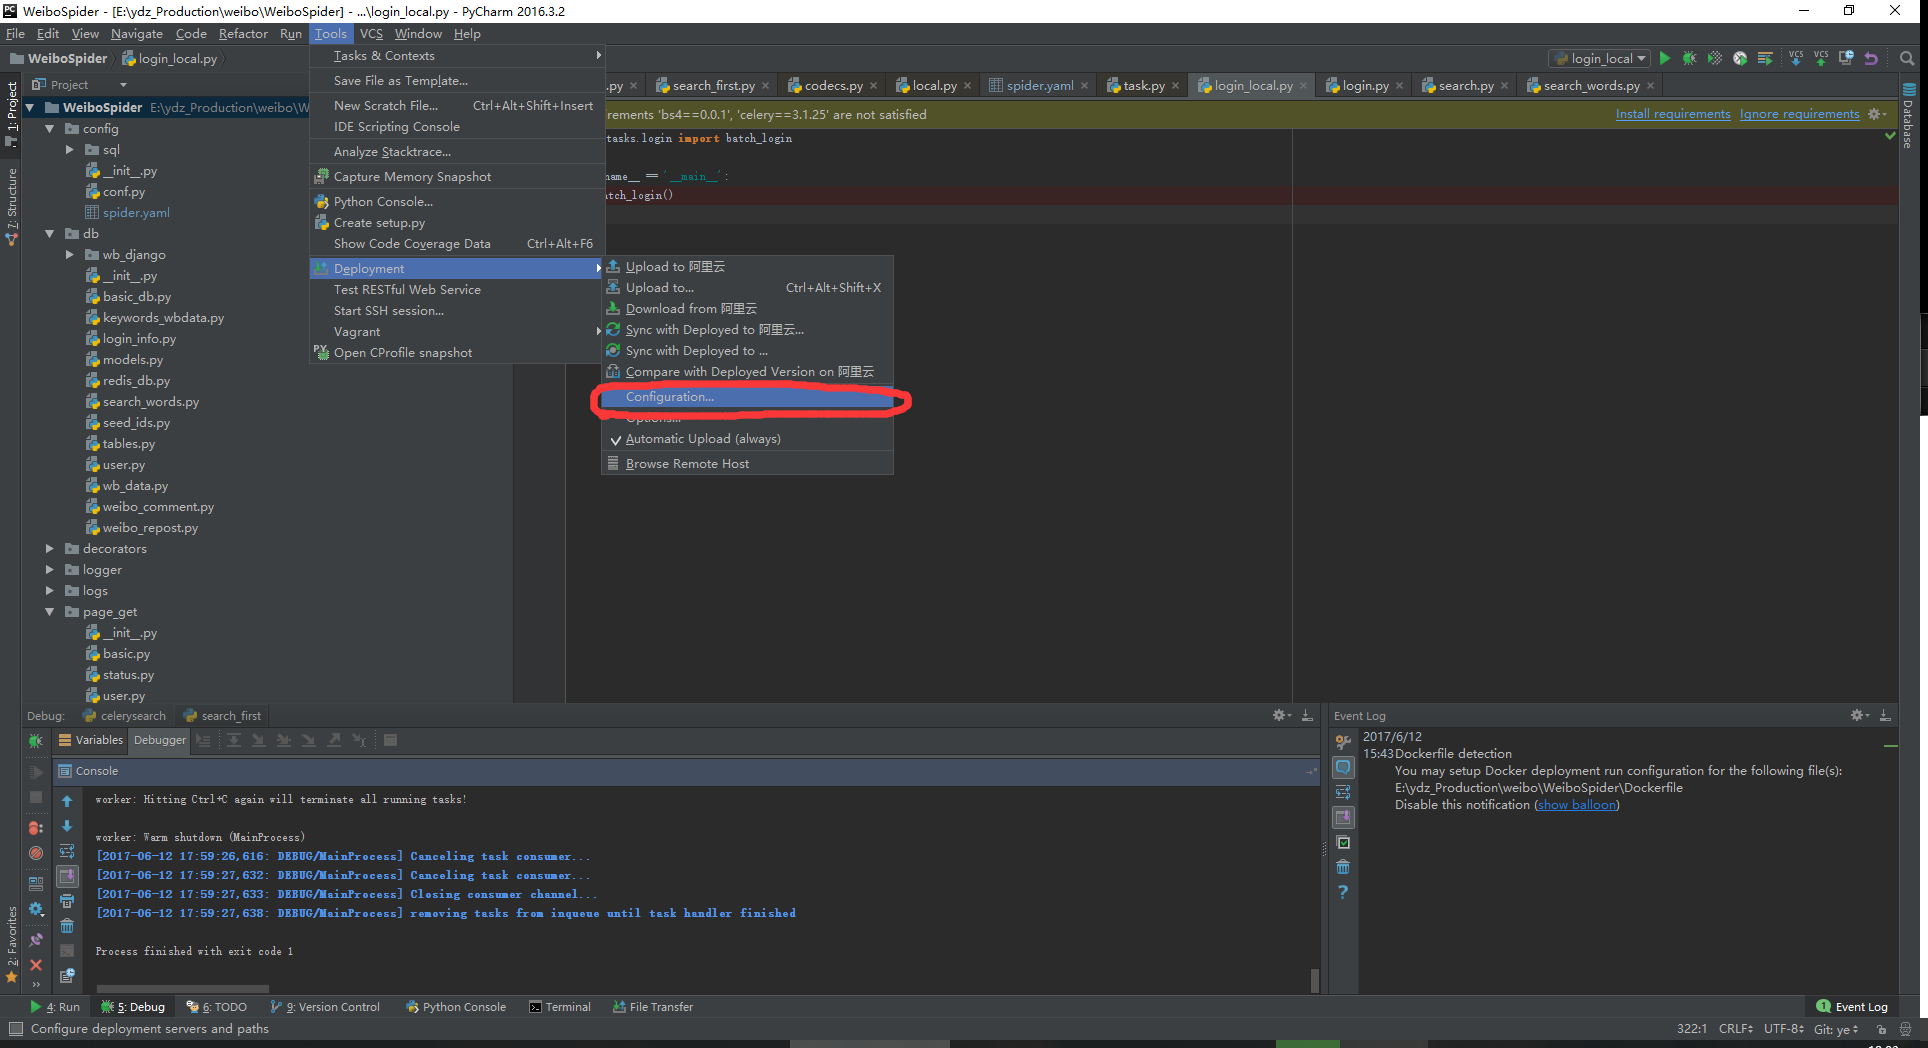The height and width of the screenshot is (1048, 1928).
Task: Open Python Console... from Tools menu
Action: 456,202
